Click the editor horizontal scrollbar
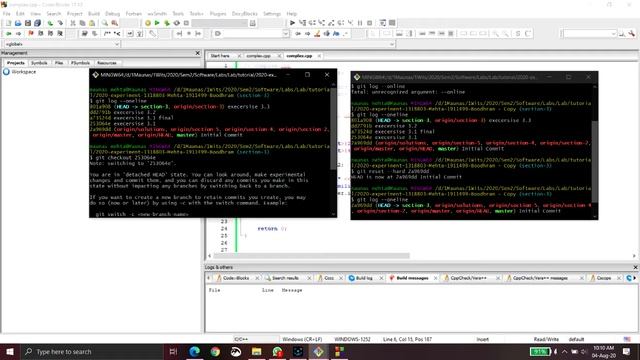The width and height of the screenshot is (640, 360). [311, 256]
